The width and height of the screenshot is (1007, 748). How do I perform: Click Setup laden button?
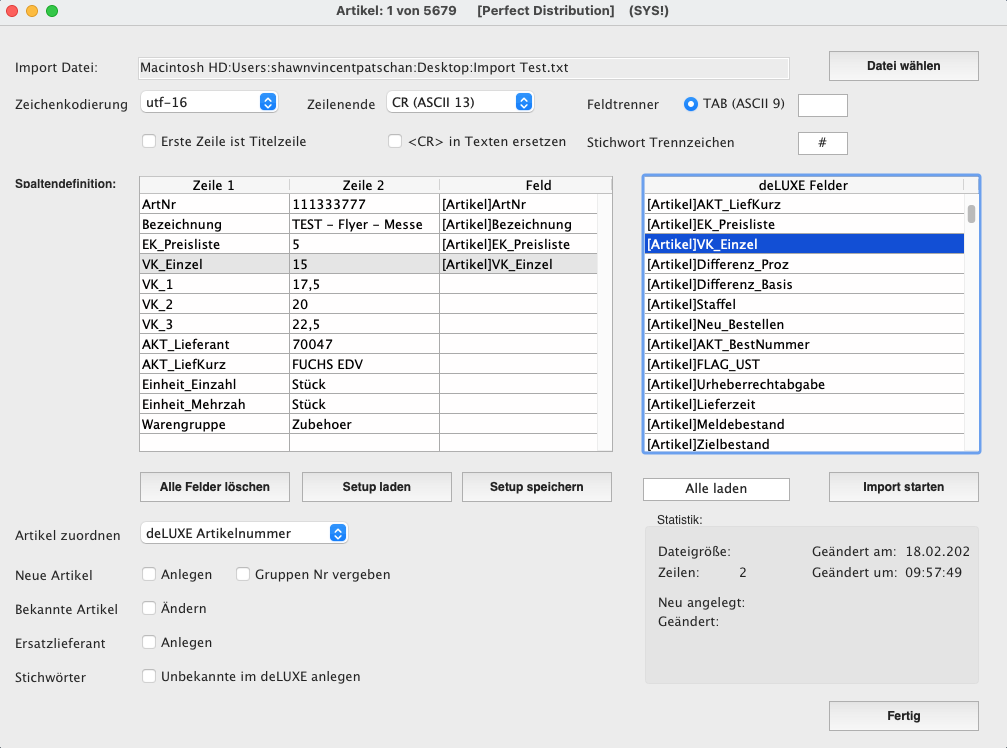coord(376,487)
